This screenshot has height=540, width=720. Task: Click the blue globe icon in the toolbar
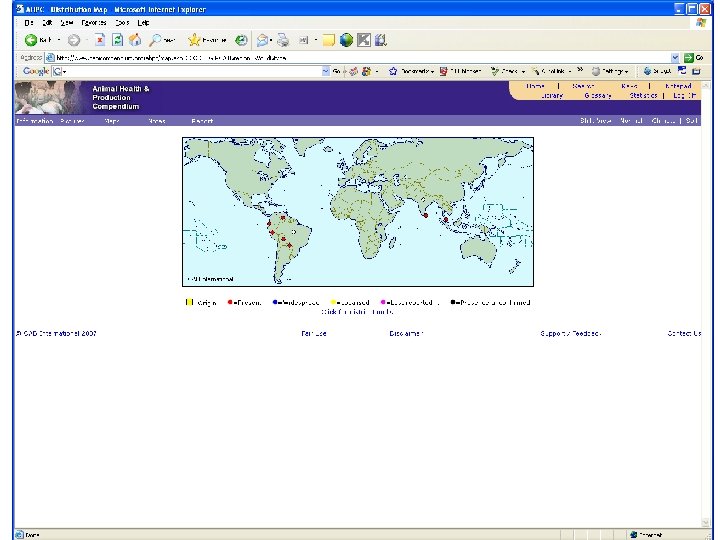[346, 40]
